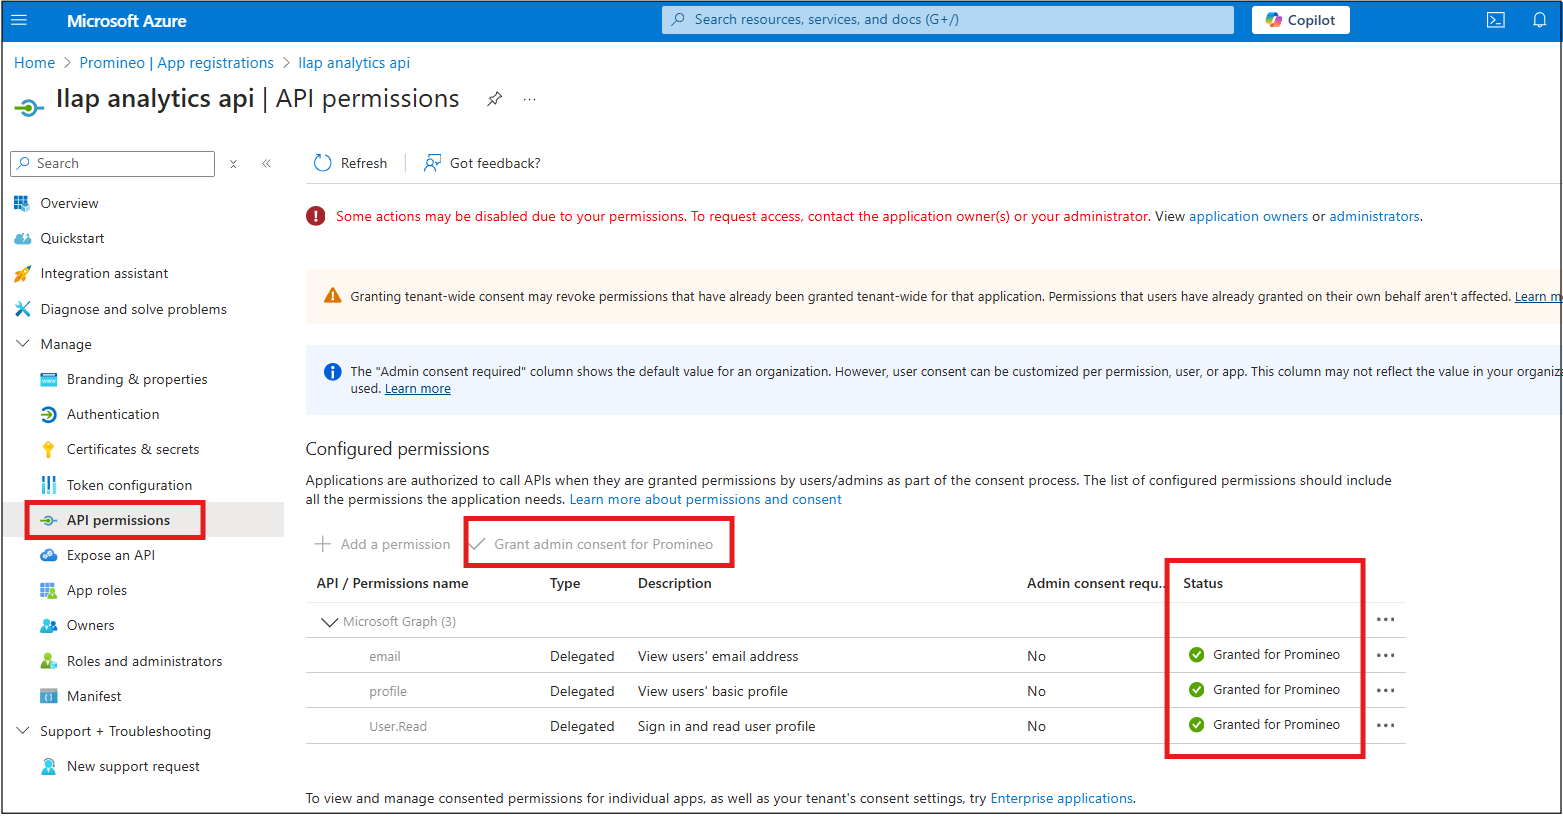
Task: Click the sidebar Search field
Action: (x=112, y=164)
